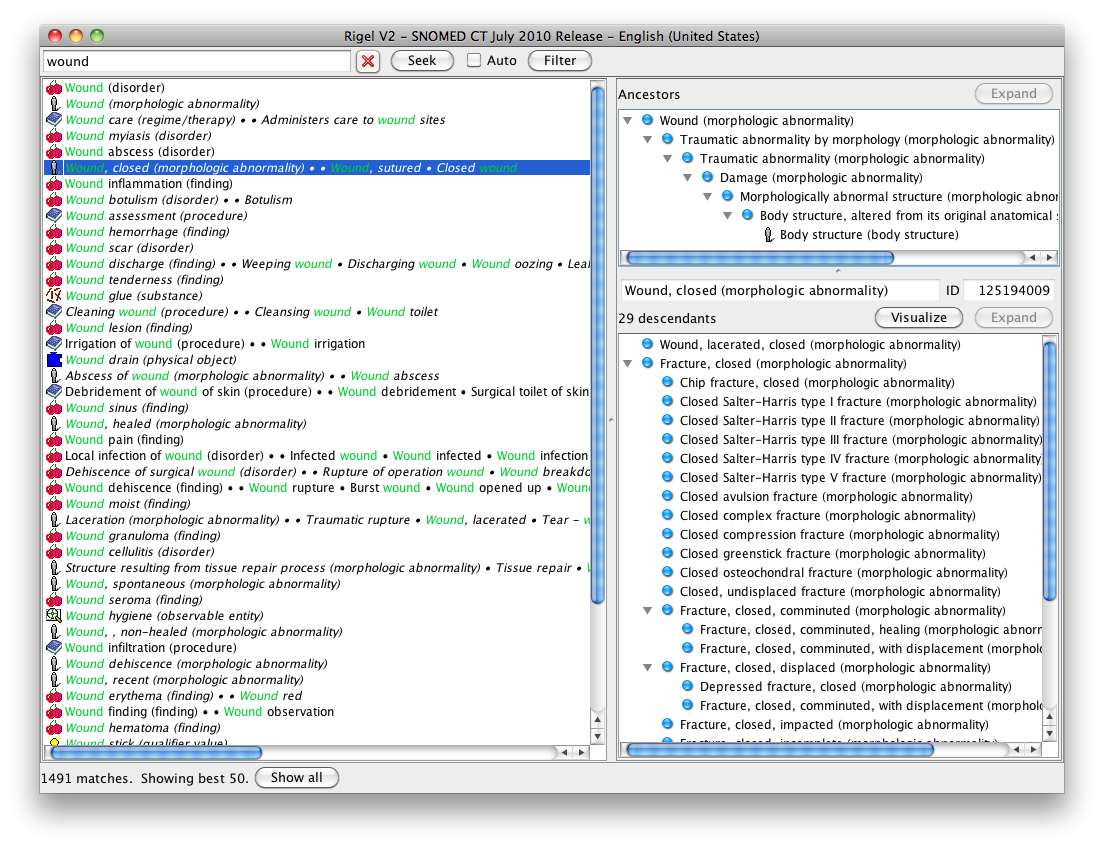Click descendants panel vertical scrollbar thumb
The height and width of the screenshot is (848, 1104).
[1049, 470]
